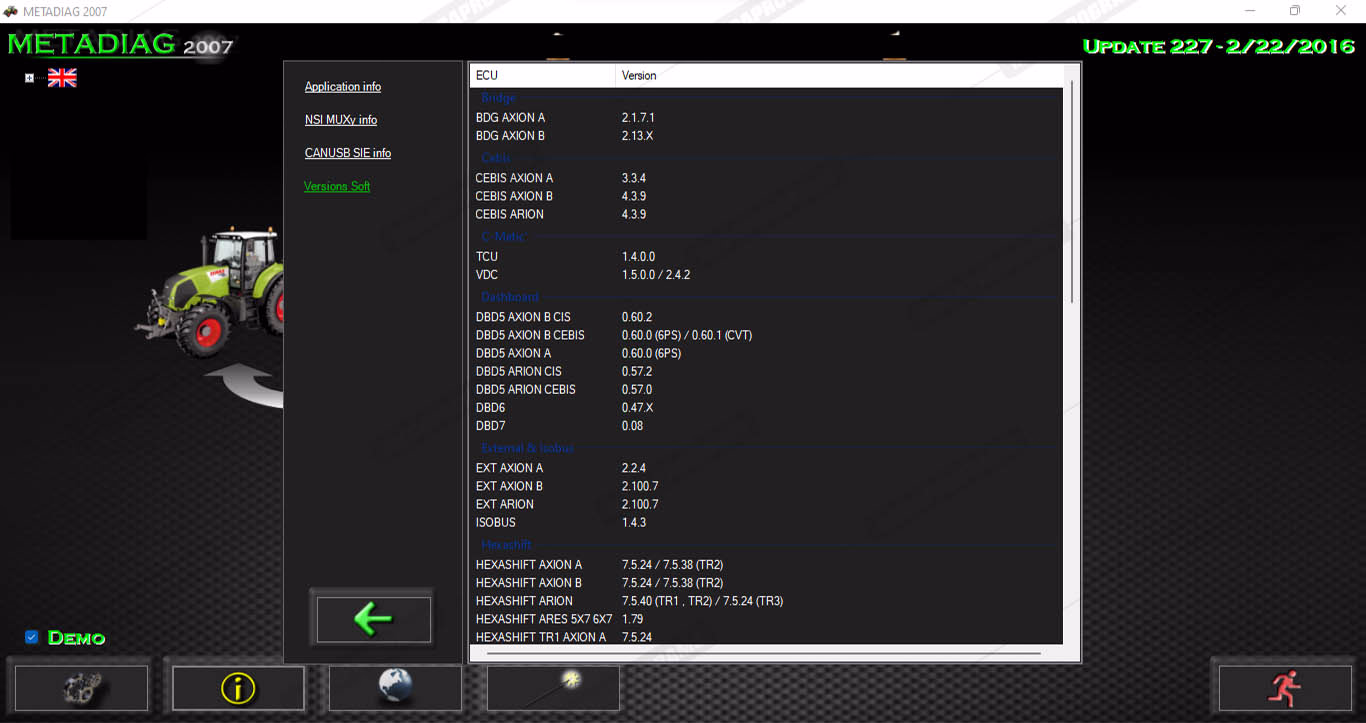Select the DBD5 ARION CIS row
Image resolution: width=1366 pixels, height=723 pixels.
click(x=766, y=371)
